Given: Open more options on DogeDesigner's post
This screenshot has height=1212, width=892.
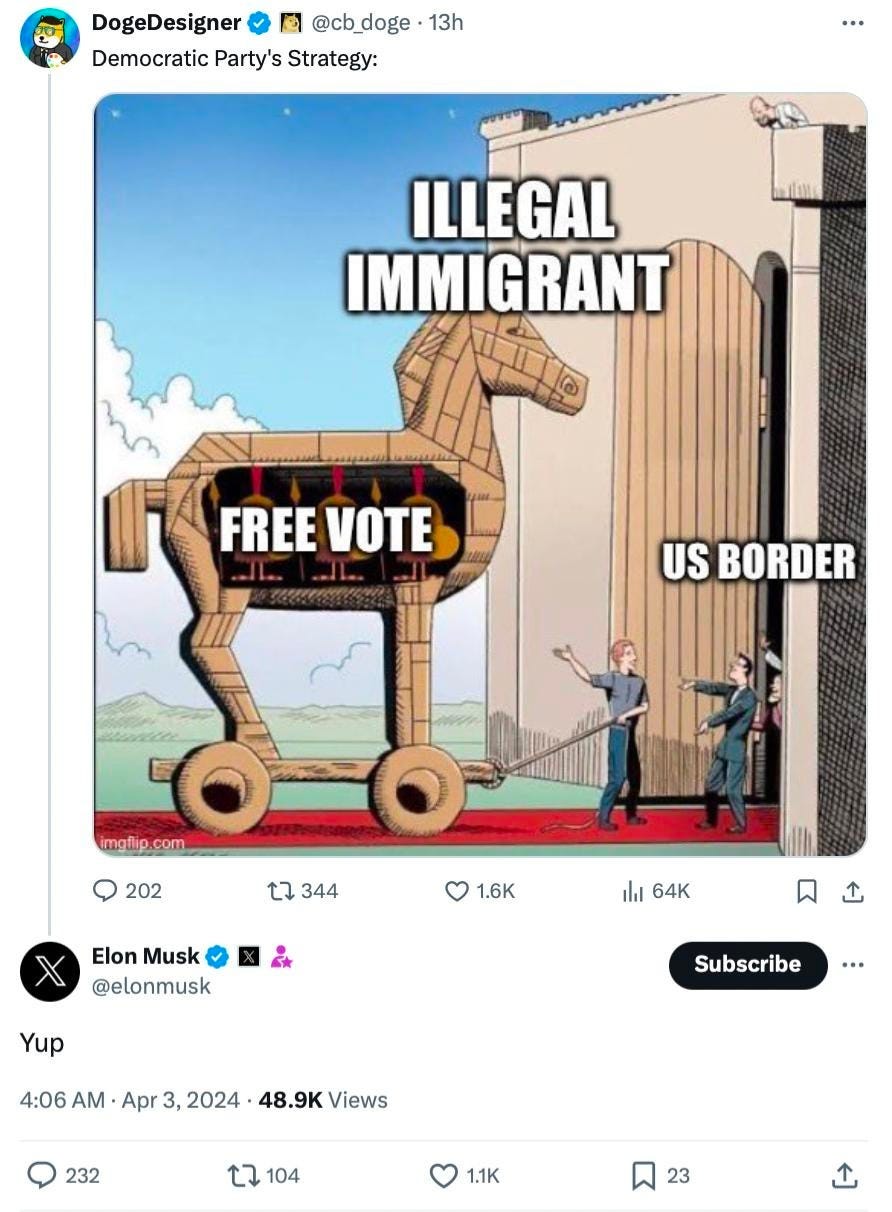Looking at the screenshot, I should coord(852,22).
